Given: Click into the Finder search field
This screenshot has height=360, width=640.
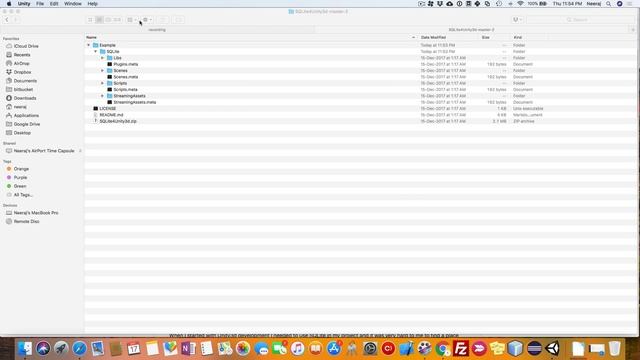Looking at the screenshot, I should pyautogui.click(x=580, y=20).
